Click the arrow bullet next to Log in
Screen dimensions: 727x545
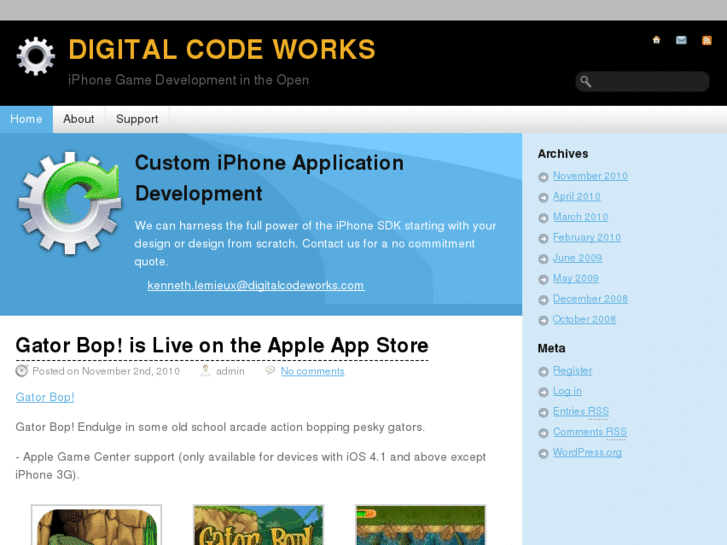(543, 392)
